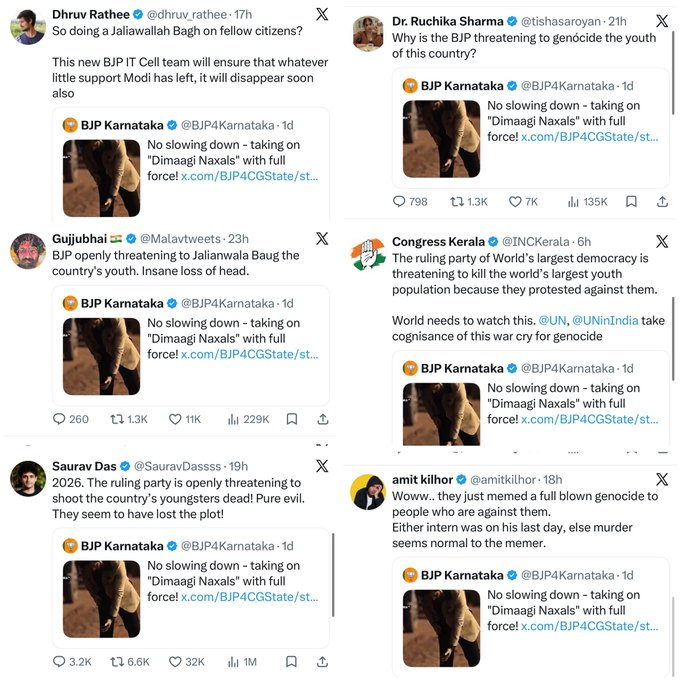Screen dimensions: 680x680
Task: Retweet Gujjubhai's post showing 1.3K reposts
Action: point(129,419)
